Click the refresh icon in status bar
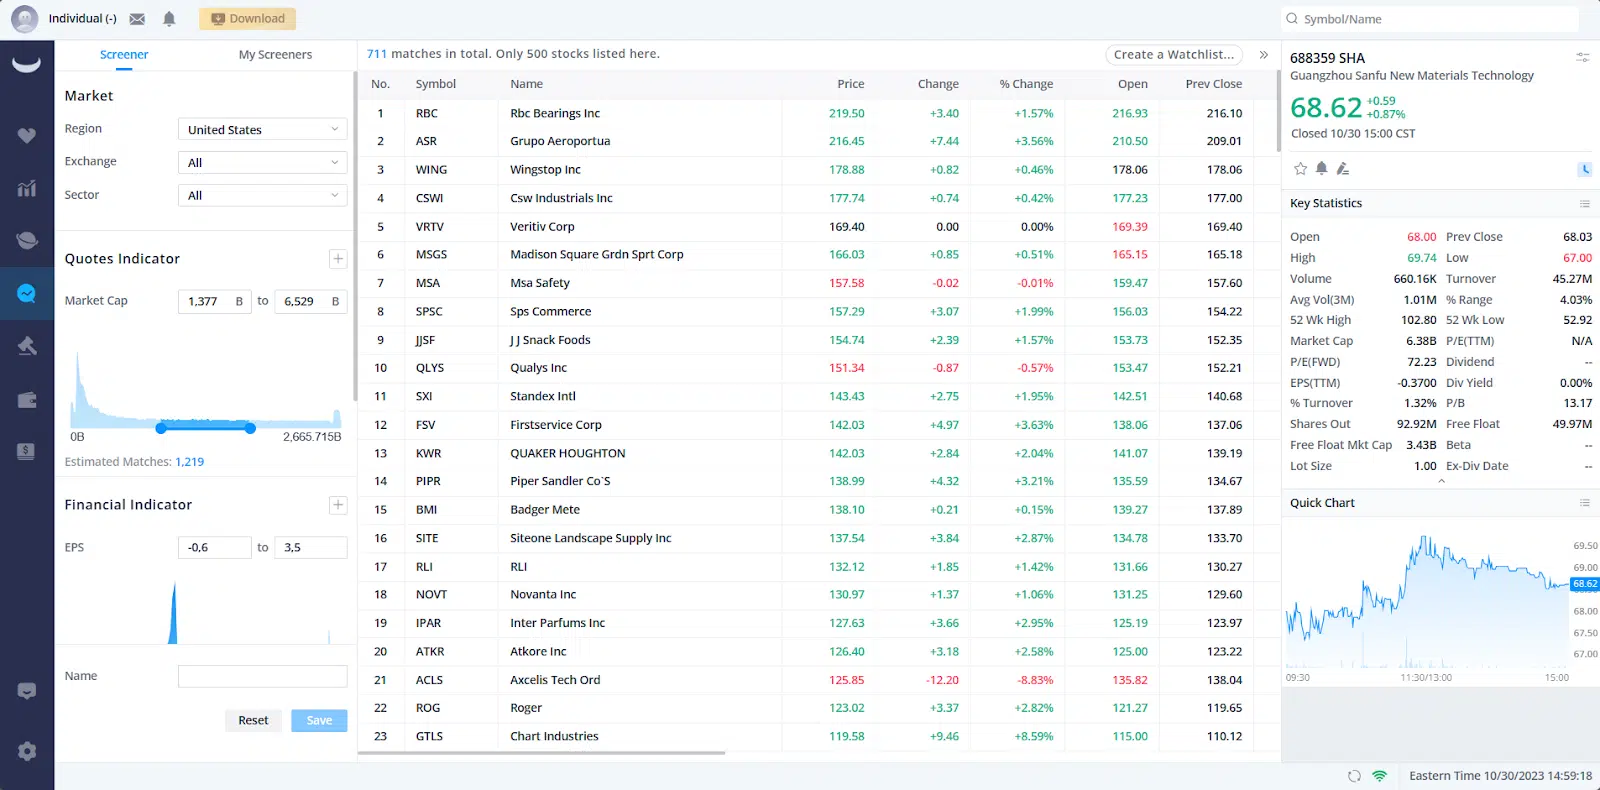This screenshot has height=790, width=1600. pos(1354,776)
